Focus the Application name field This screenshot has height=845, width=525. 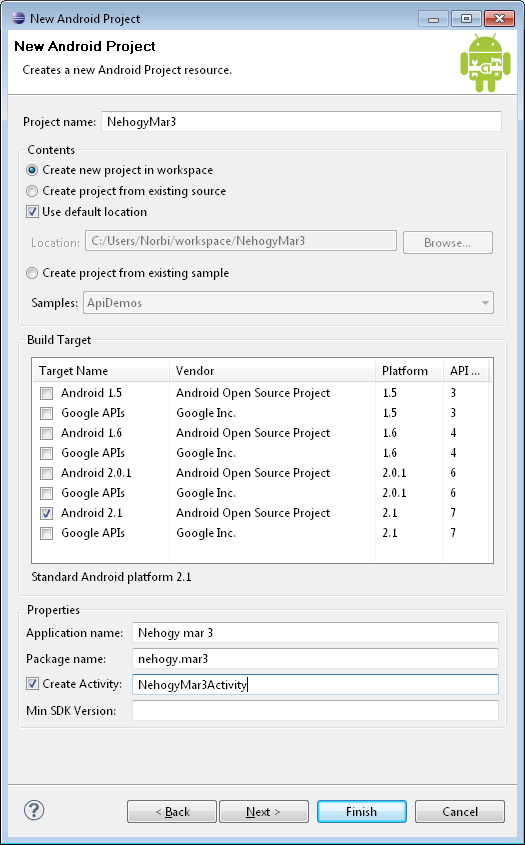tap(315, 633)
